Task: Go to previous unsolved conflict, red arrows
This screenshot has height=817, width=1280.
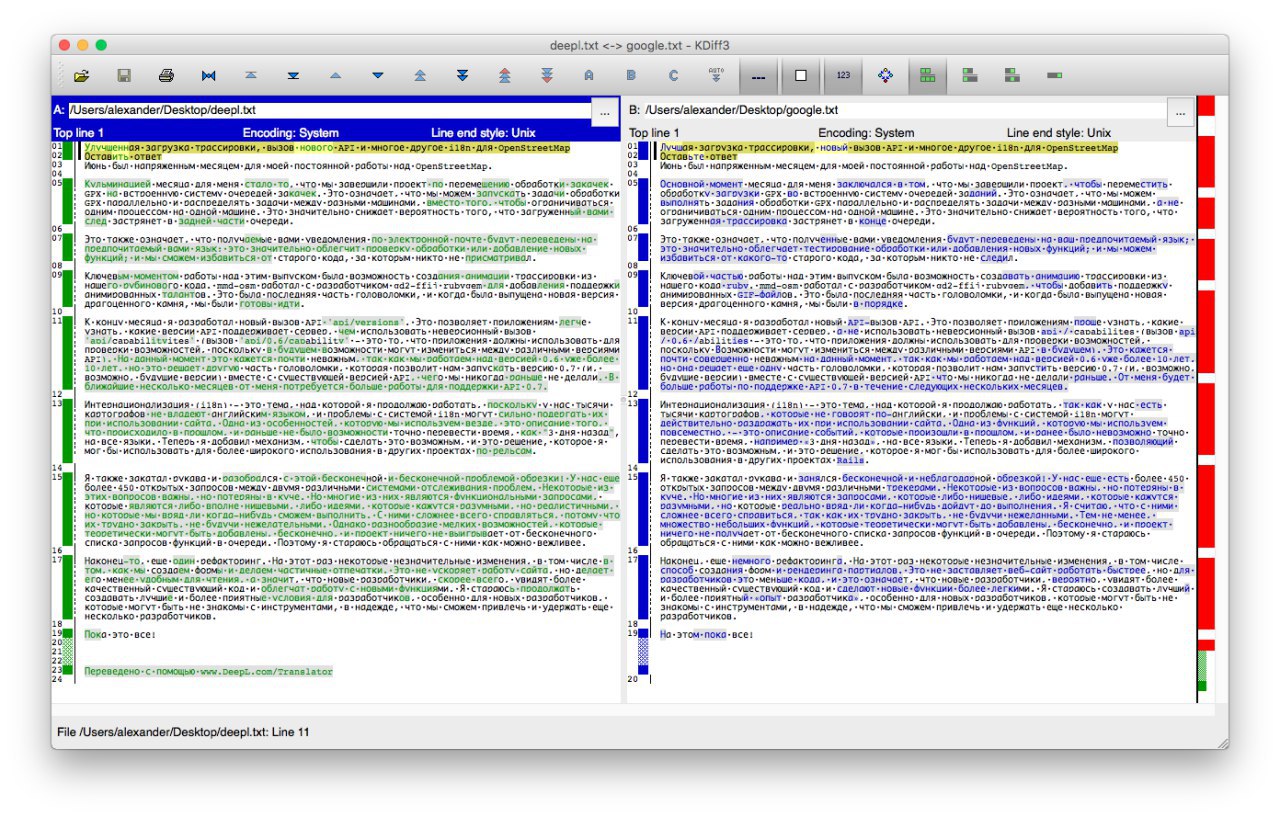Action: coord(504,75)
